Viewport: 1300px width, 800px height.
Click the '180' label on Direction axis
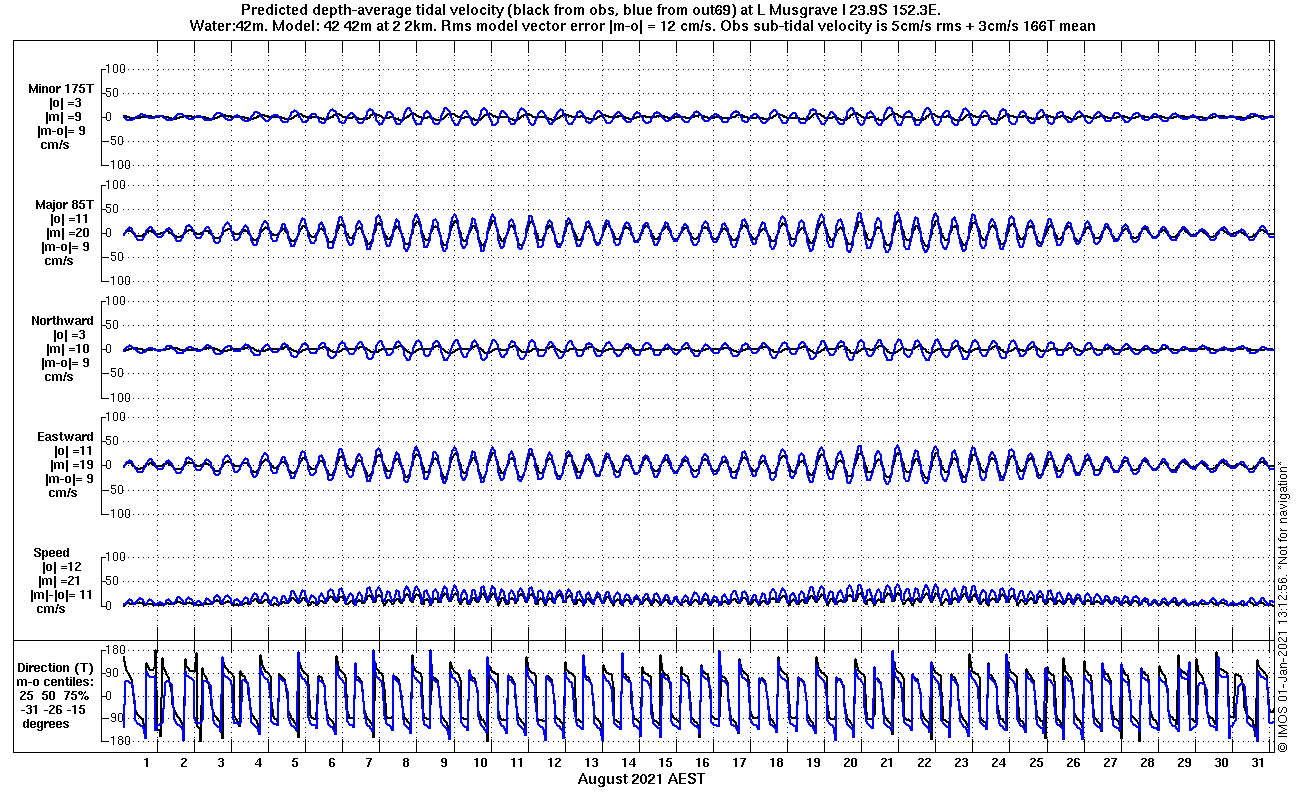115,650
